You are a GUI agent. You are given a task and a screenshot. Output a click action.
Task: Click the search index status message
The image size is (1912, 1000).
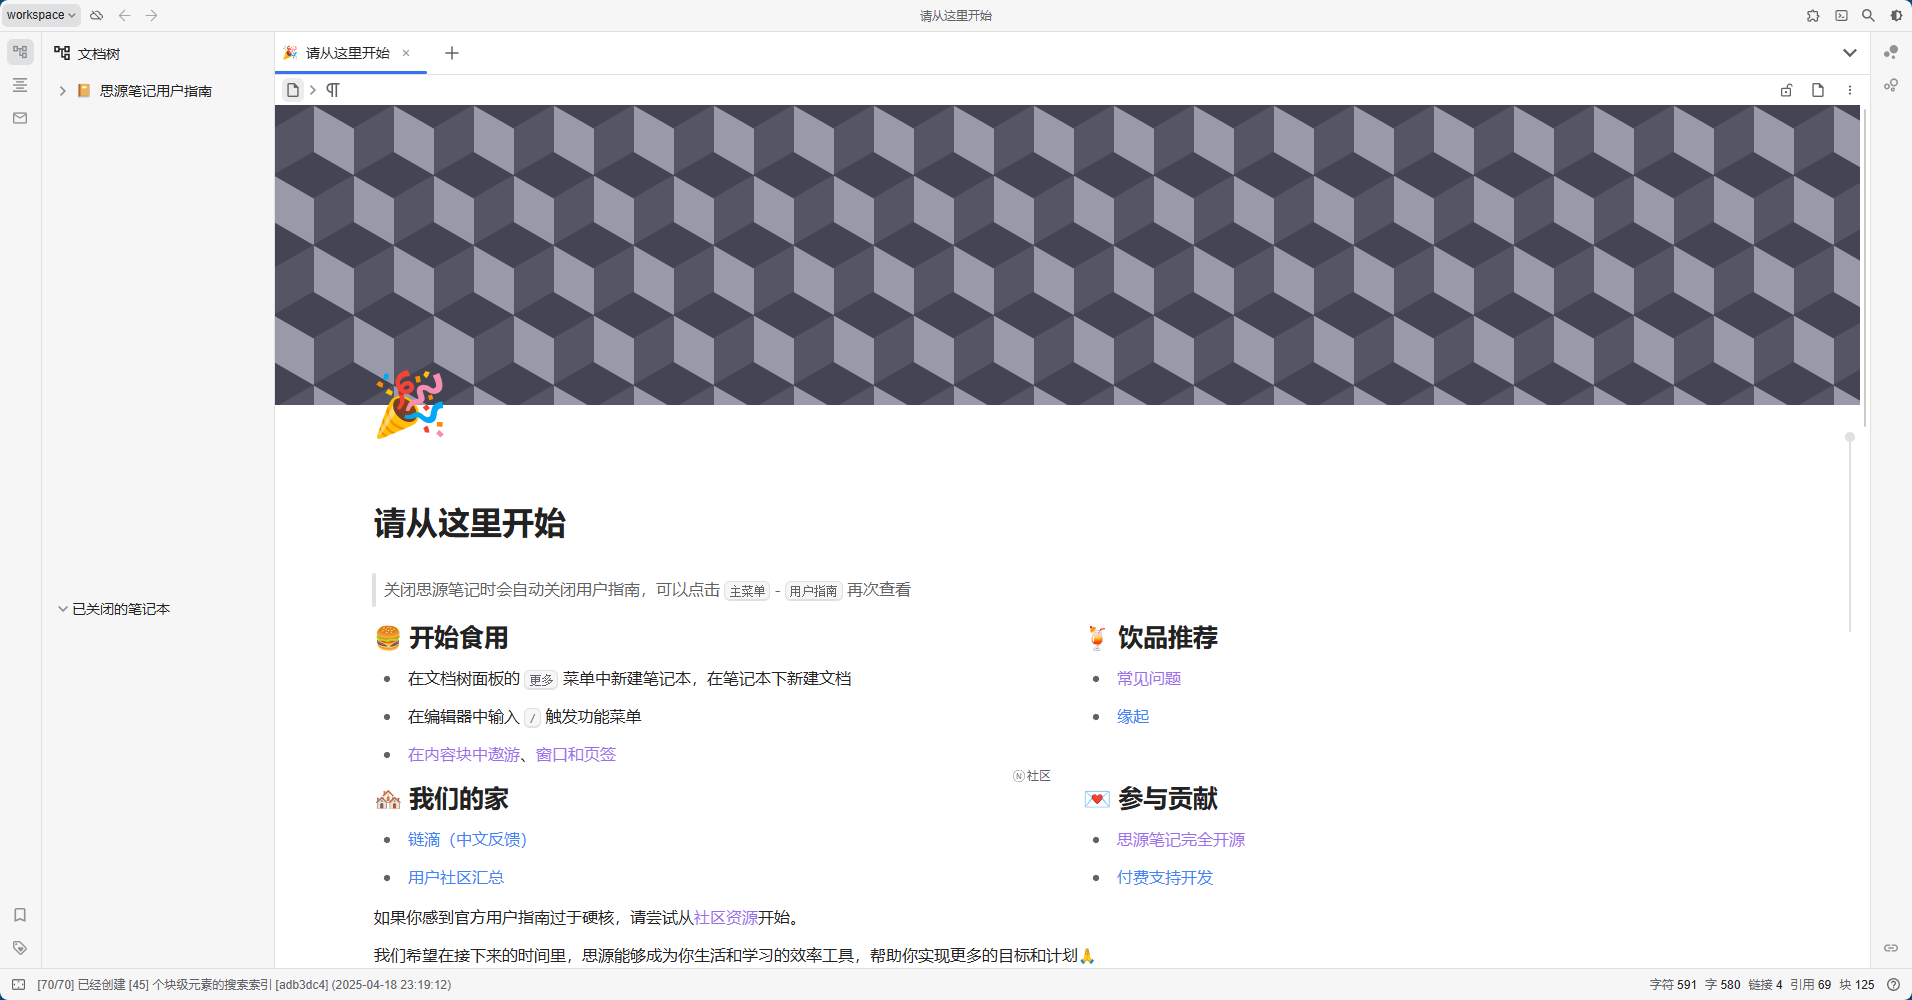point(244,985)
